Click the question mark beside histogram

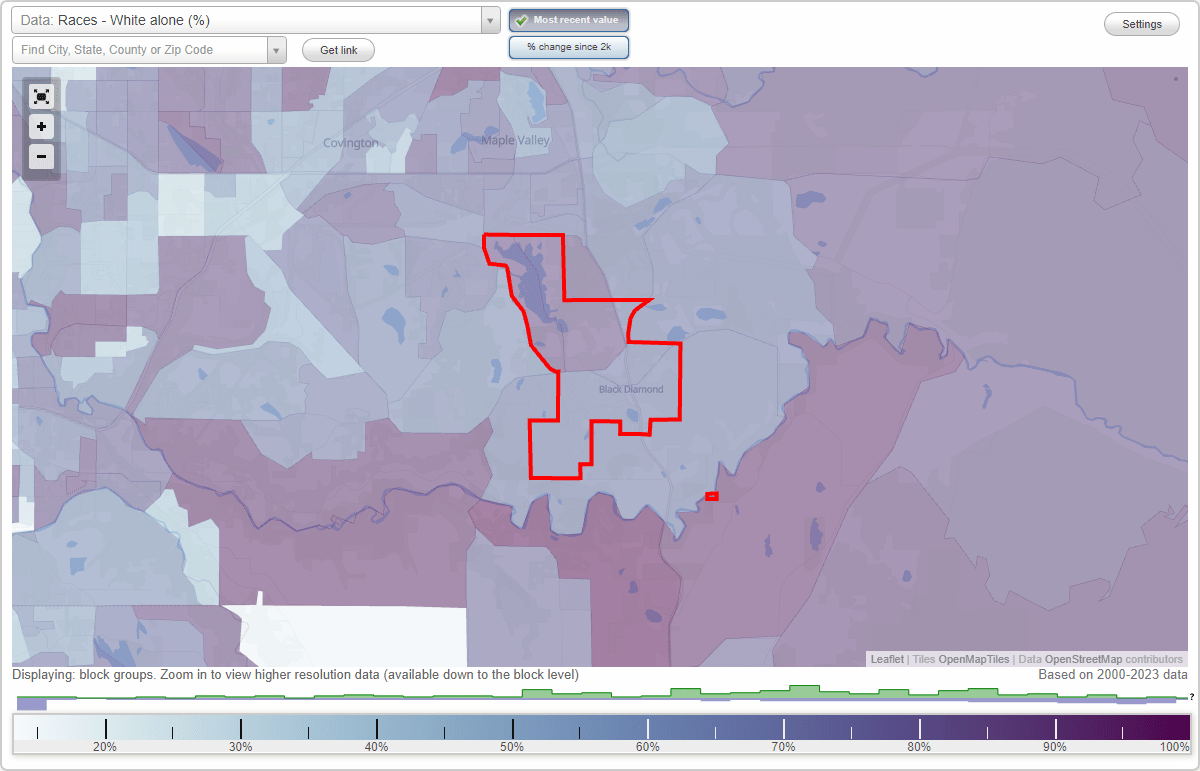tap(1192, 696)
